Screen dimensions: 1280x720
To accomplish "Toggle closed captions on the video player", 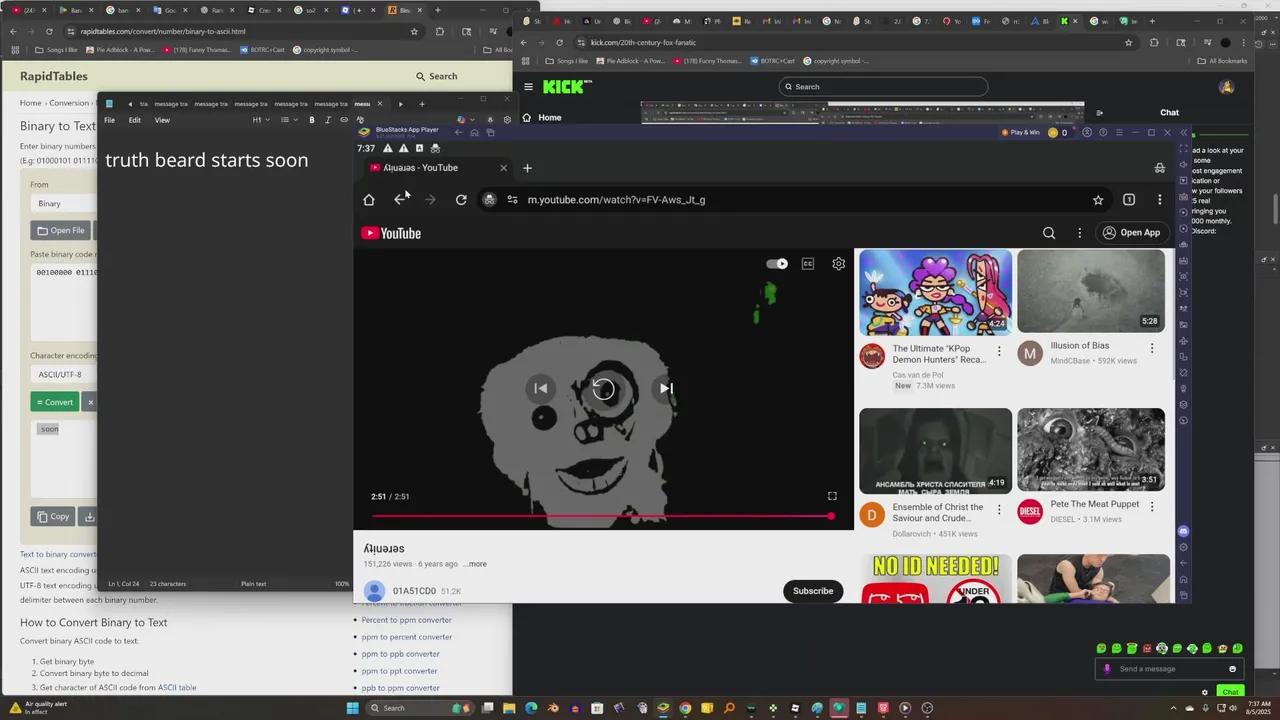I will (808, 264).
